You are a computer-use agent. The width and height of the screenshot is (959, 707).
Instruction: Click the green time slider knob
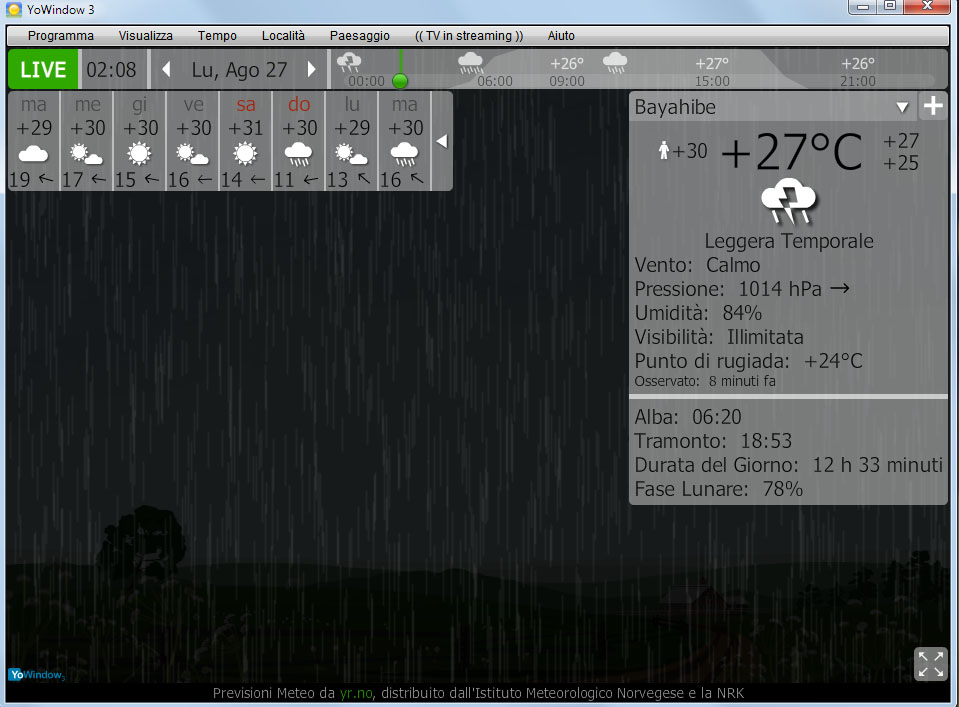(x=400, y=81)
